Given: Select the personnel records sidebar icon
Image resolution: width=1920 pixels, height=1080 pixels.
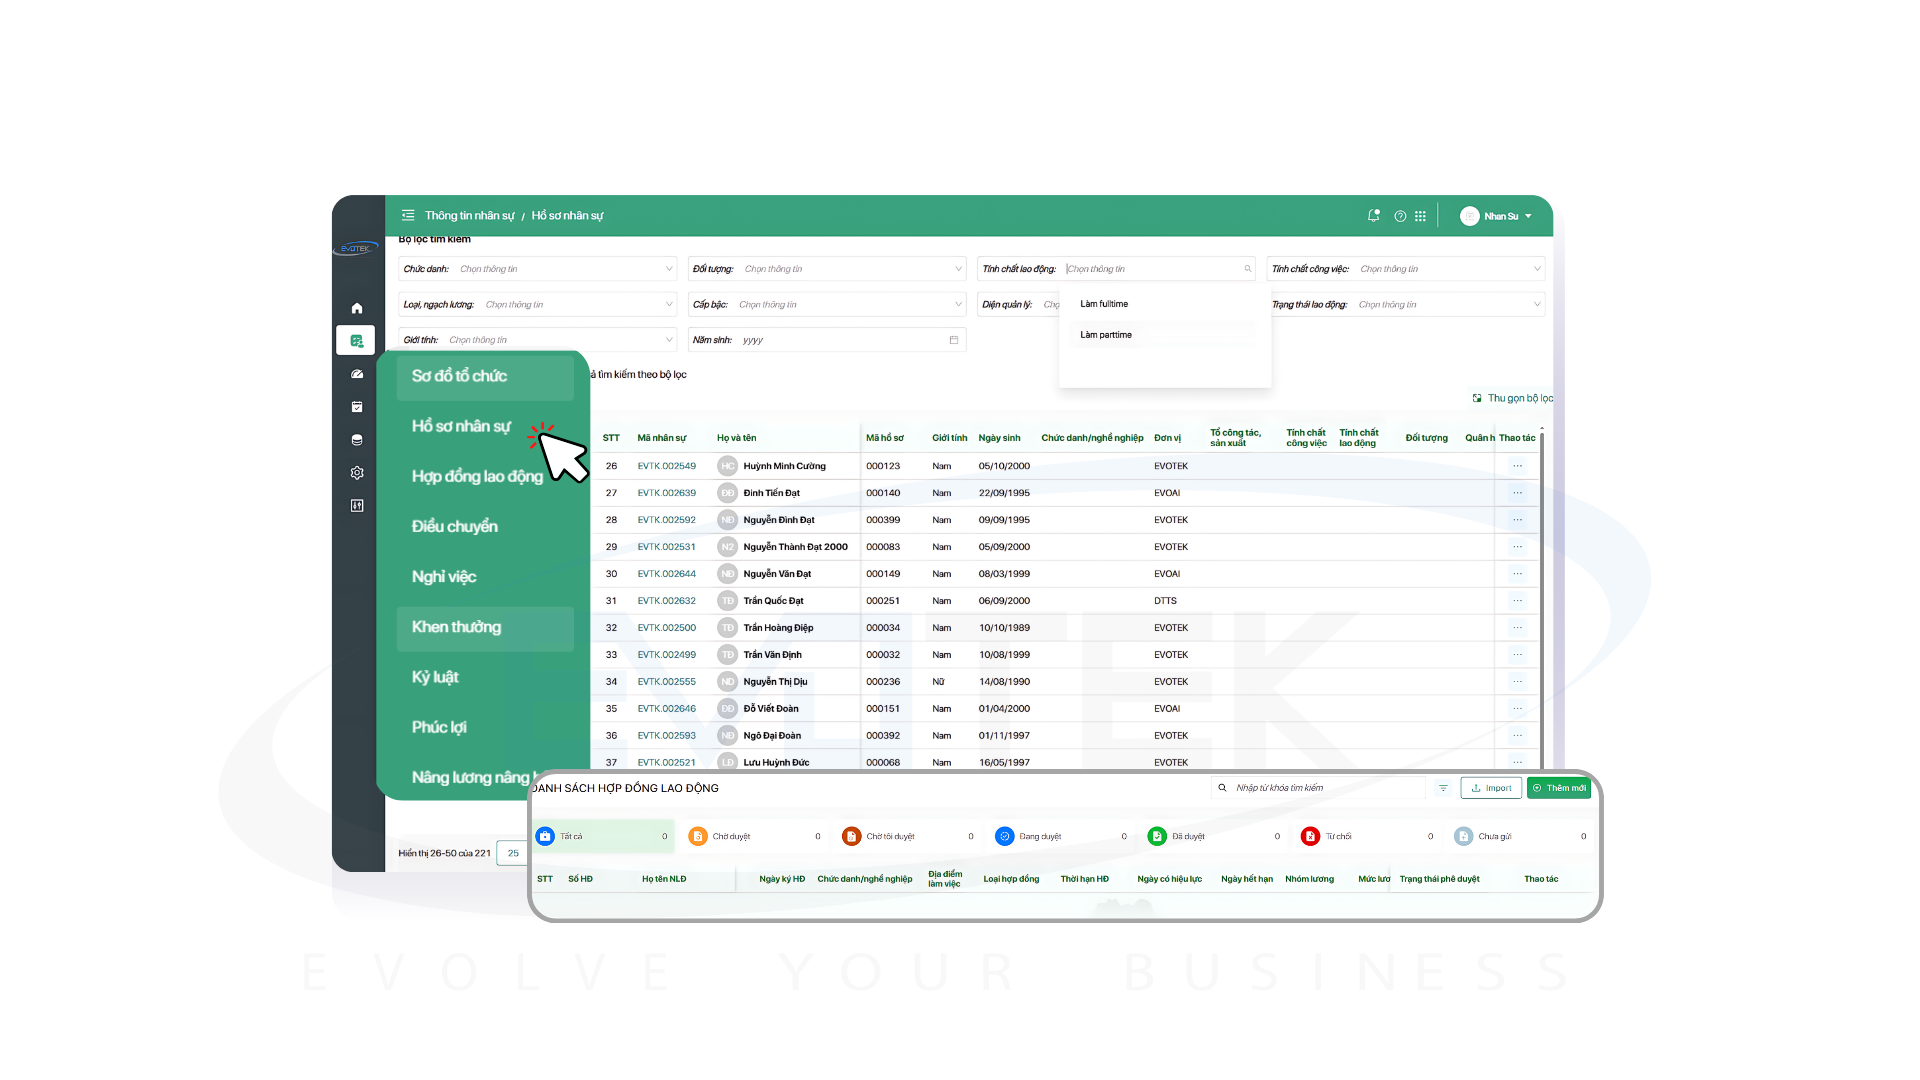Looking at the screenshot, I should tap(356, 341).
